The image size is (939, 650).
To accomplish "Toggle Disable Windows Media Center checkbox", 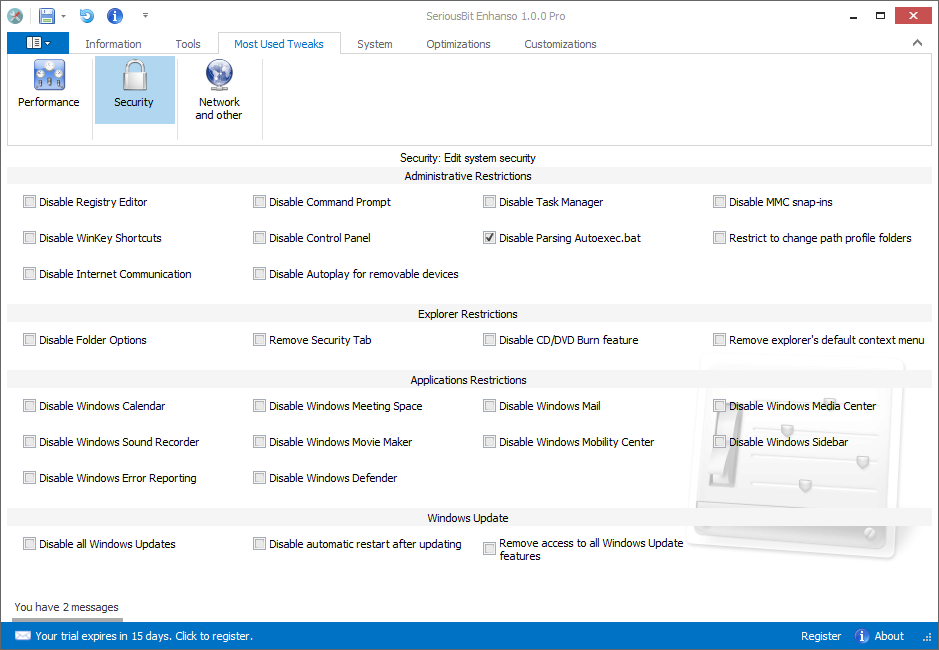I will pyautogui.click(x=719, y=406).
